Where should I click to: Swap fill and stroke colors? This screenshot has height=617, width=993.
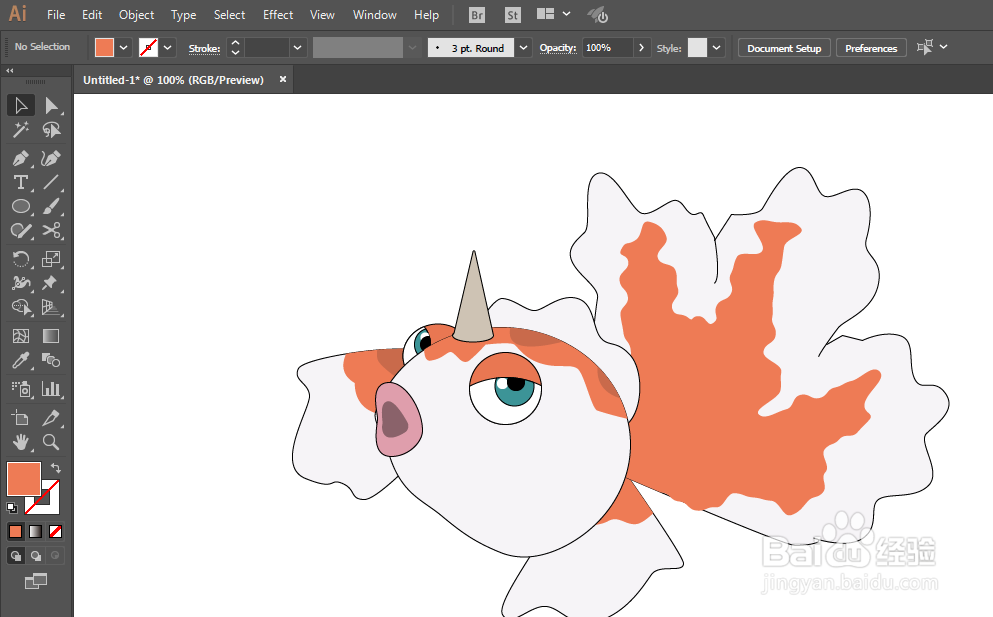[x=56, y=468]
